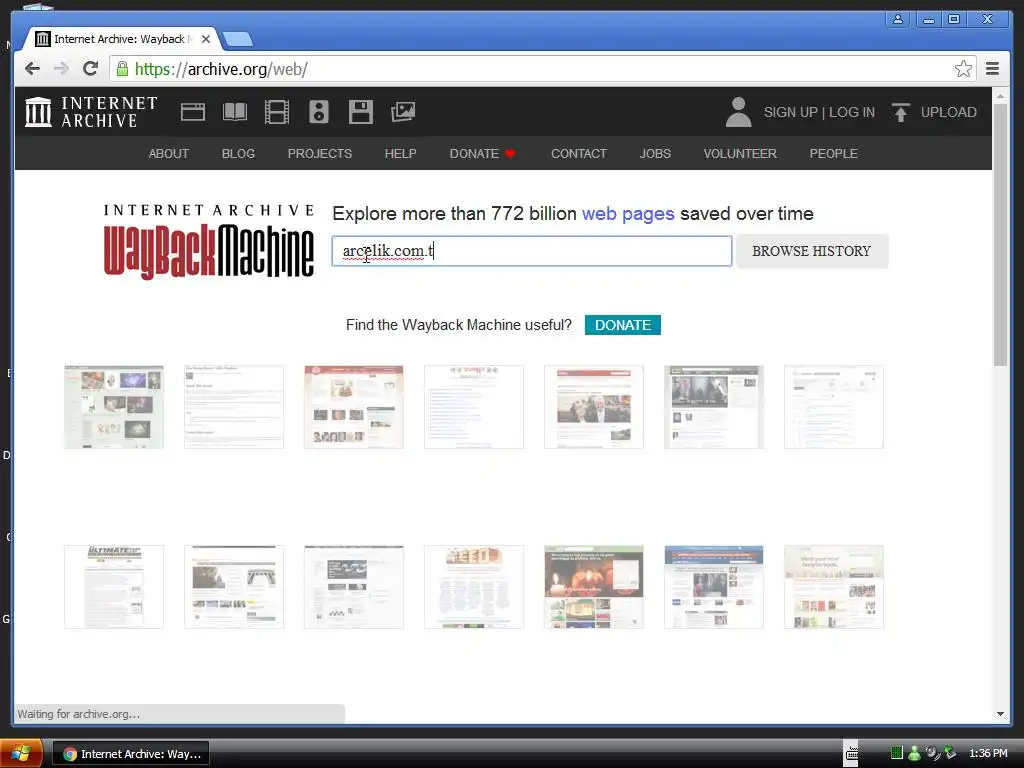Click the upload arrow icon
Image resolution: width=1024 pixels, height=768 pixels.
point(901,112)
